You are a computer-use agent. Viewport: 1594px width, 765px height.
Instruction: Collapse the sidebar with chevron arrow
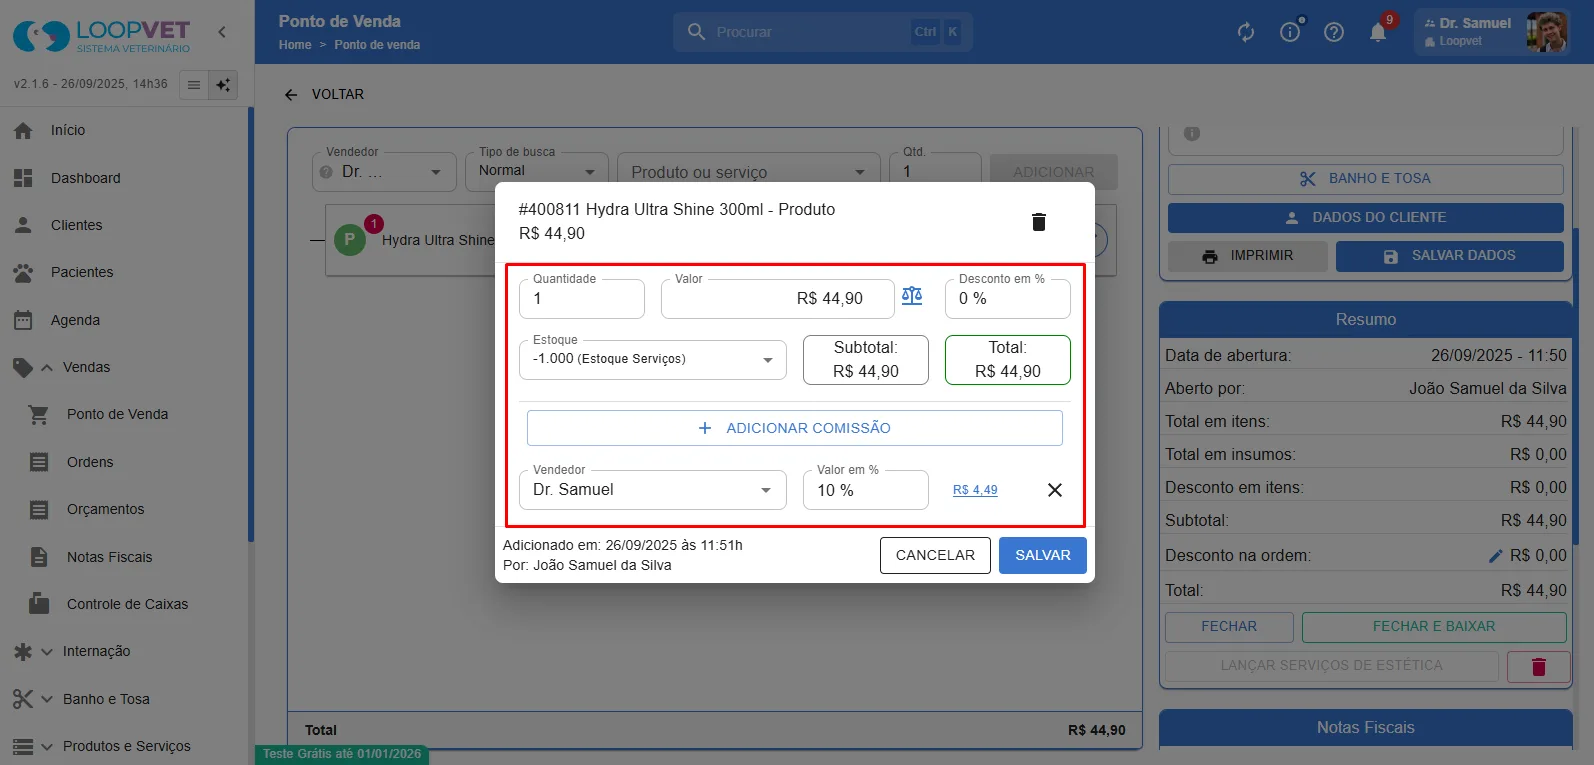[x=222, y=32]
